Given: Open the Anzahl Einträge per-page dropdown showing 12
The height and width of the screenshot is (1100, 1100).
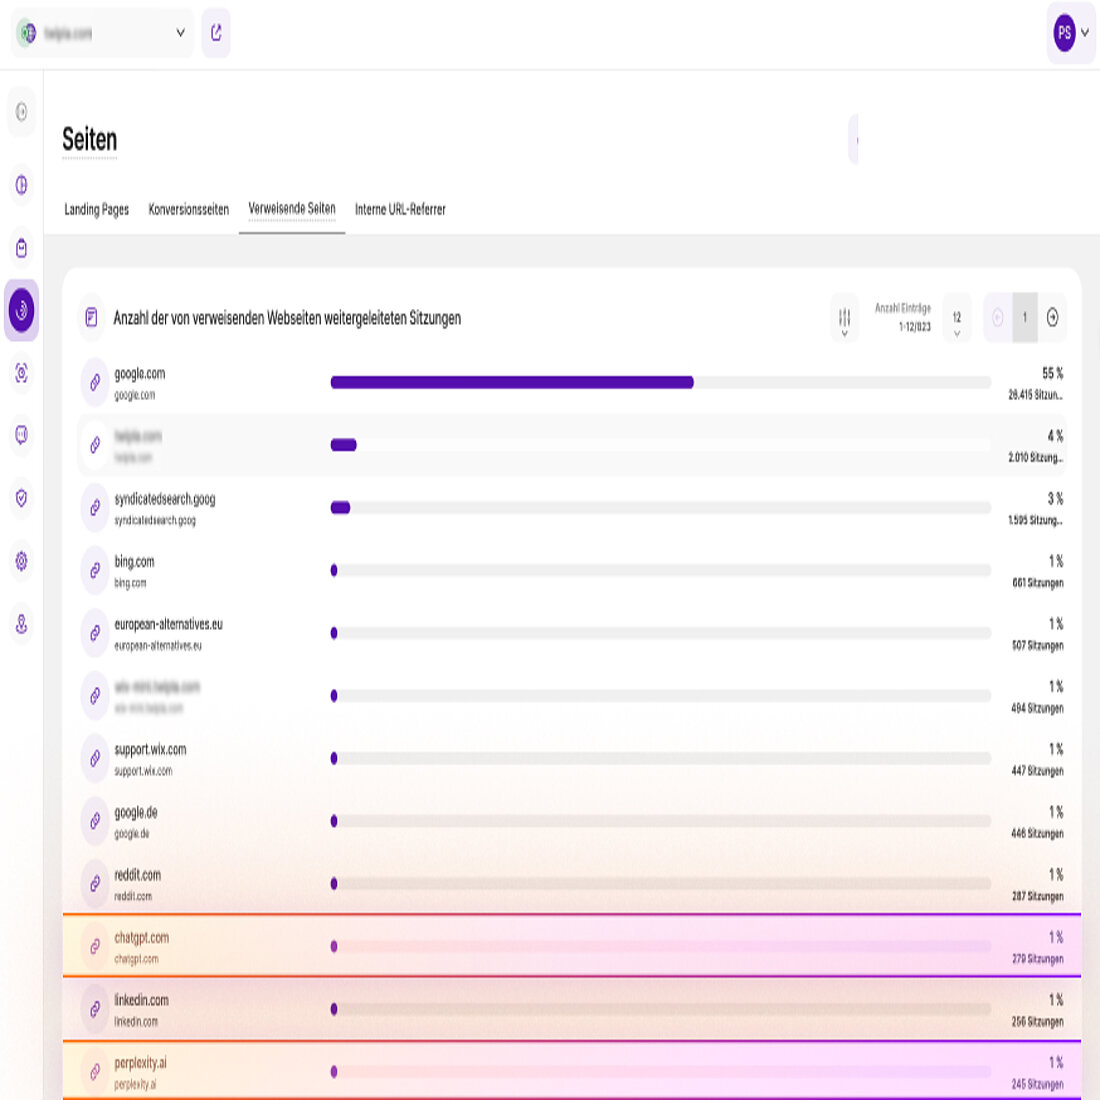Looking at the screenshot, I should pyautogui.click(x=956, y=318).
